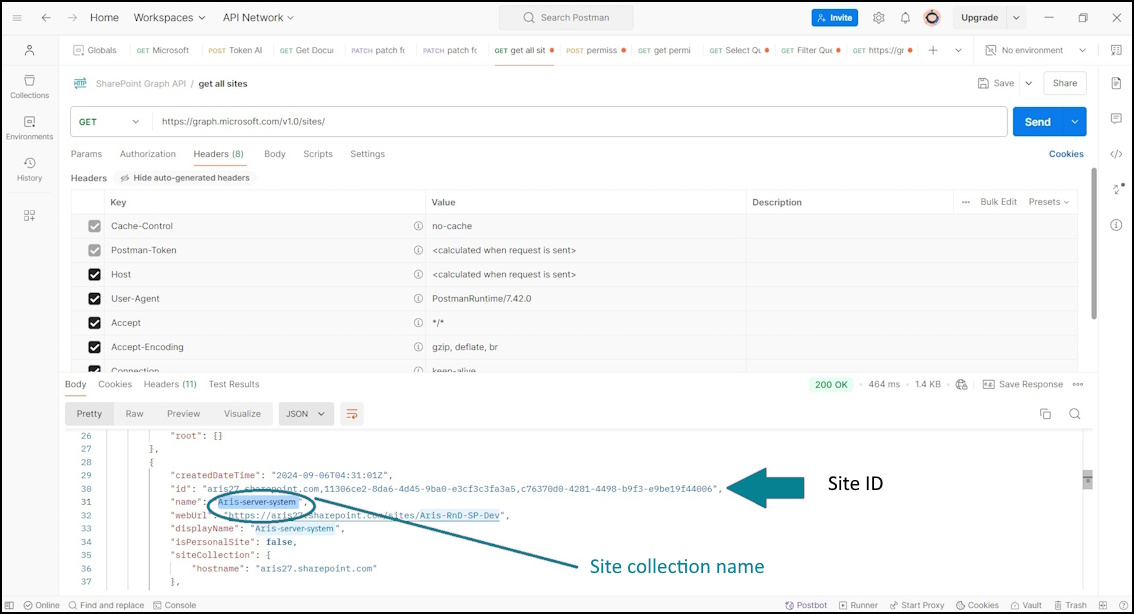This screenshot has height=614, width=1134.
Task: Add a new request tab with plus
Action: (933, 50)
